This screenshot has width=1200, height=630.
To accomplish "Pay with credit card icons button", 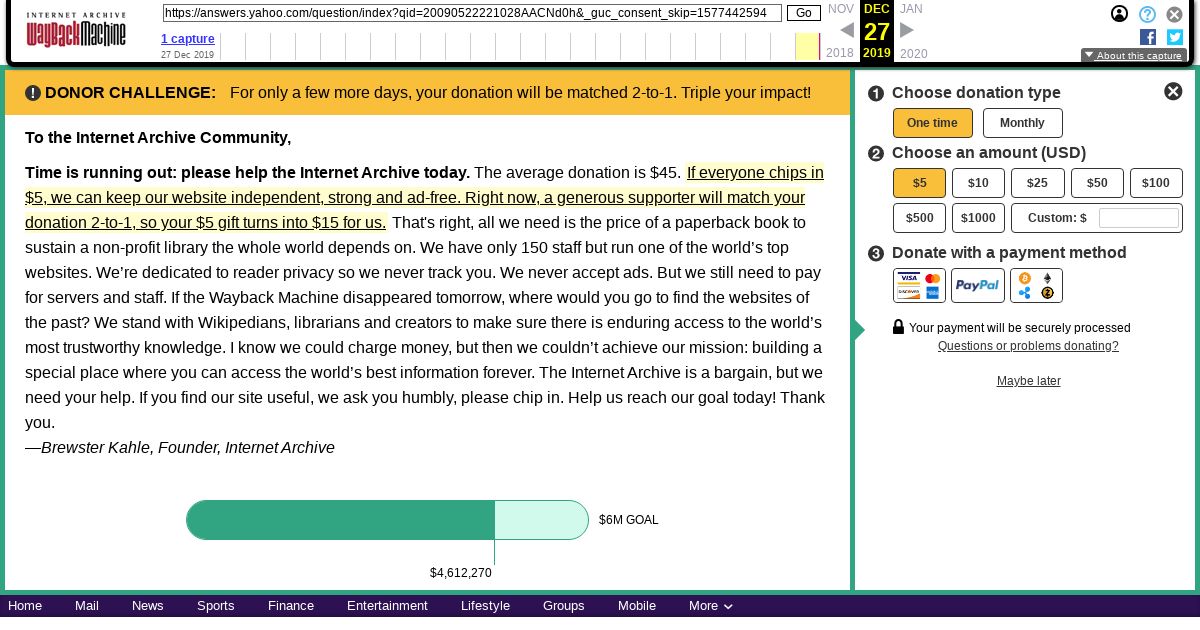I will coord(919,285).
